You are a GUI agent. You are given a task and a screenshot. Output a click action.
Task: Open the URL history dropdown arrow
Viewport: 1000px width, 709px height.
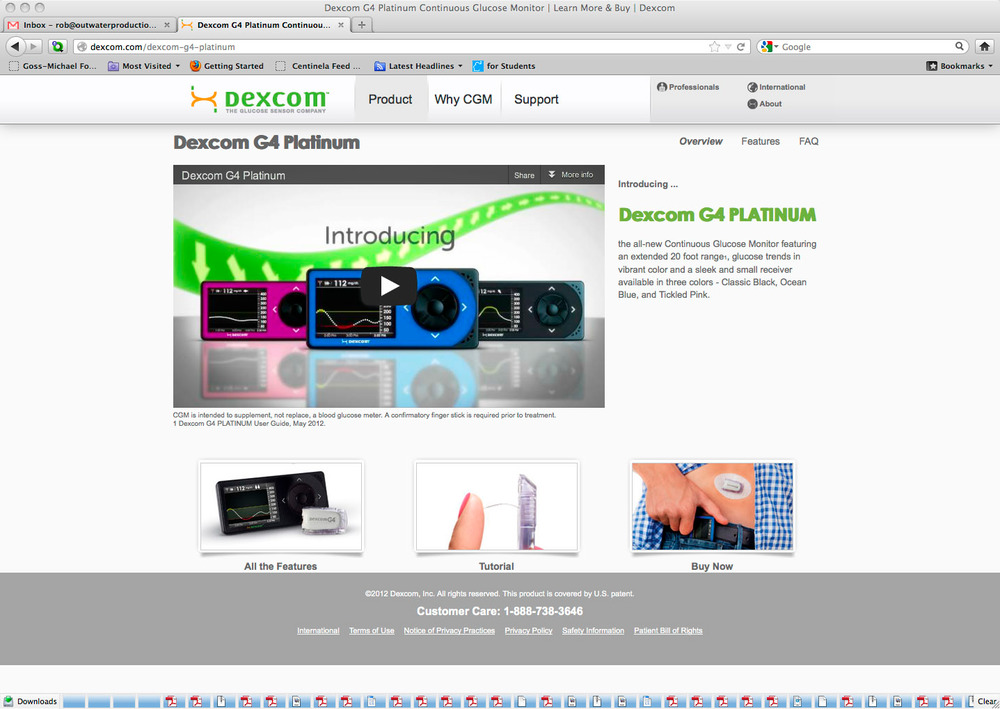(x=728, y=47)
